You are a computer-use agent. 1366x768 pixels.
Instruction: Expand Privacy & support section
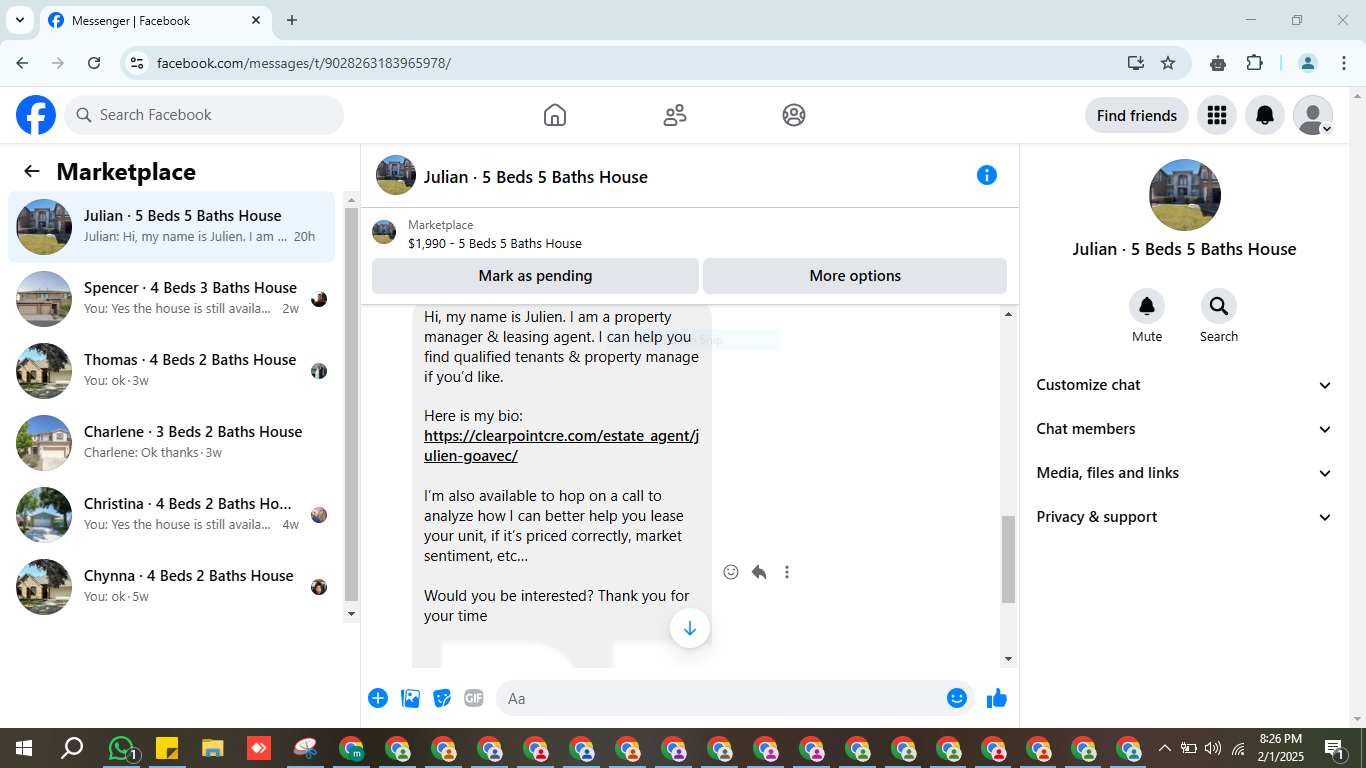point(1185,517)
